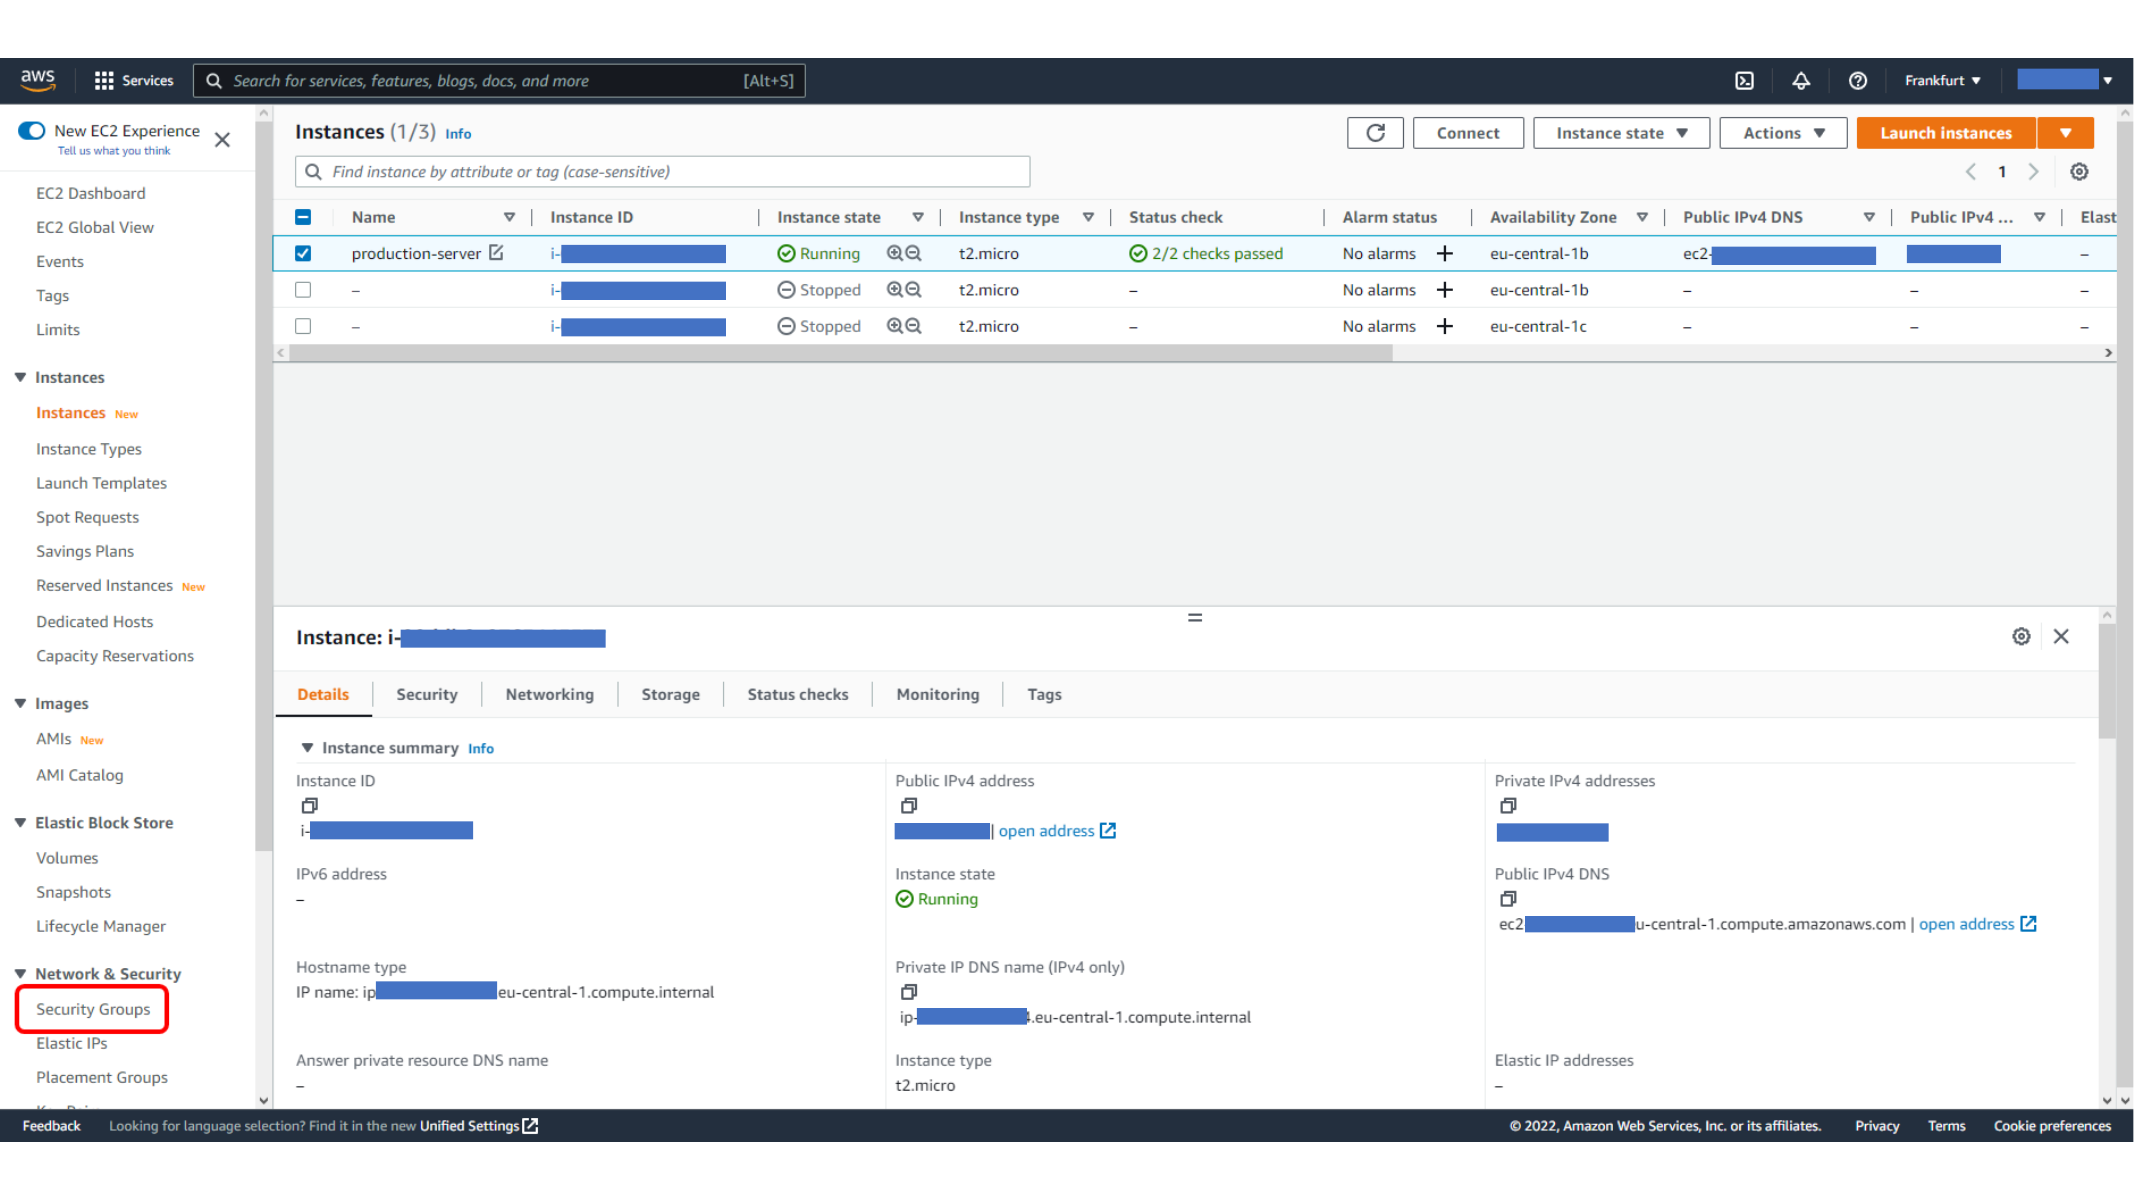Uncheck the production-server row checkbox
Viewport: 2134px width, 1200px height.
point(303,254)
